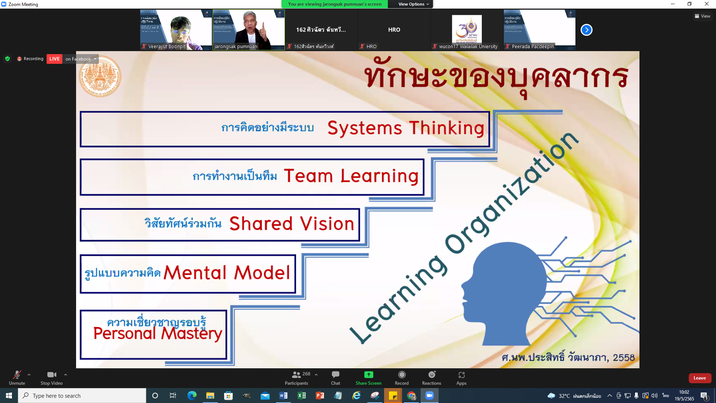This screenshot has width=716, height=403.
Task: Open the Participants panel
Action: click(x=296, y=378)
